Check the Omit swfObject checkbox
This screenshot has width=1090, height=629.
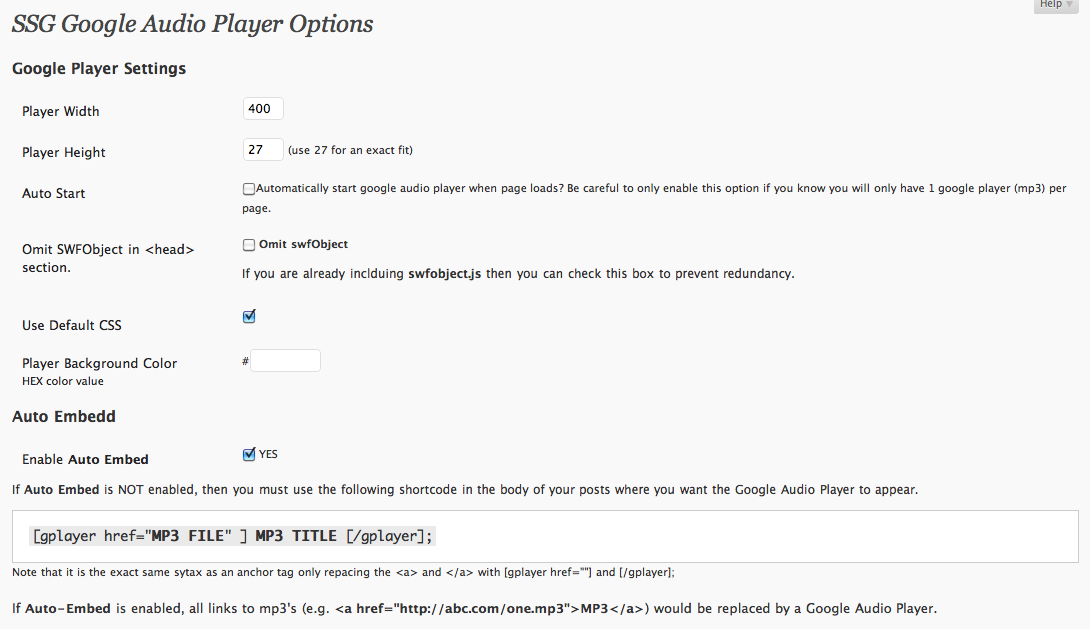248,245
